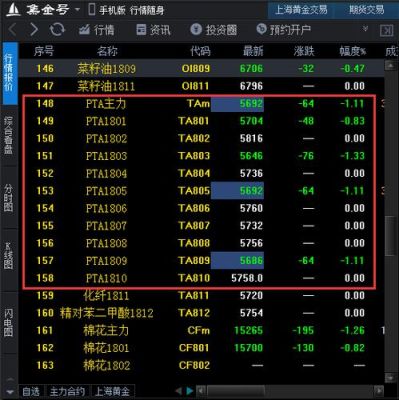Click the 5758.0 price of TA810

tap(247, 278)
